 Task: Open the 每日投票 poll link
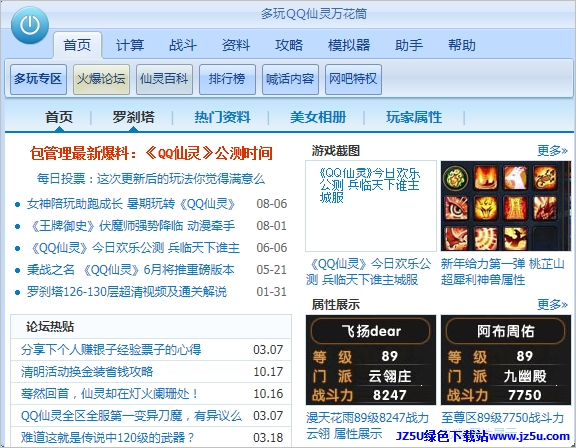(x=151, y=179)
